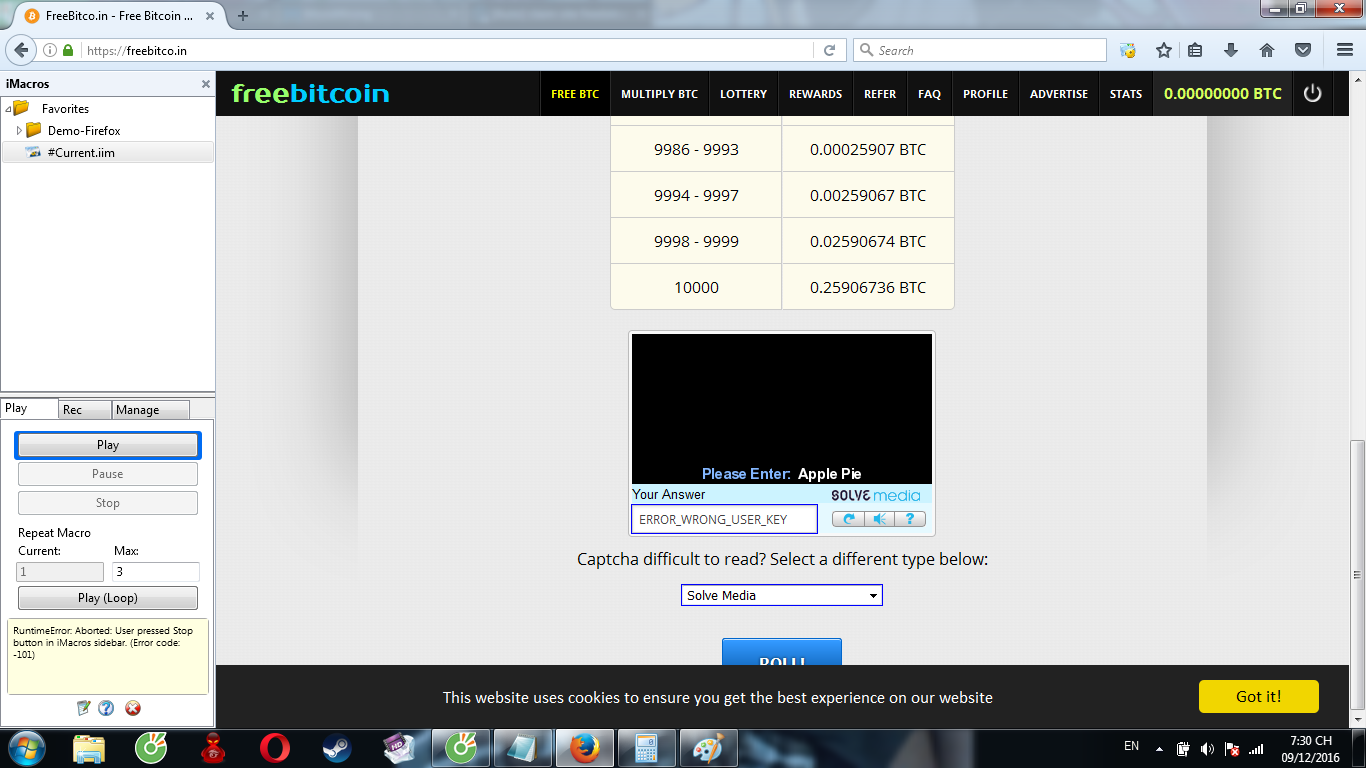Click the ROLL! button
Image resolution: width=1366 pixels, height=768 pixels.
782,652
